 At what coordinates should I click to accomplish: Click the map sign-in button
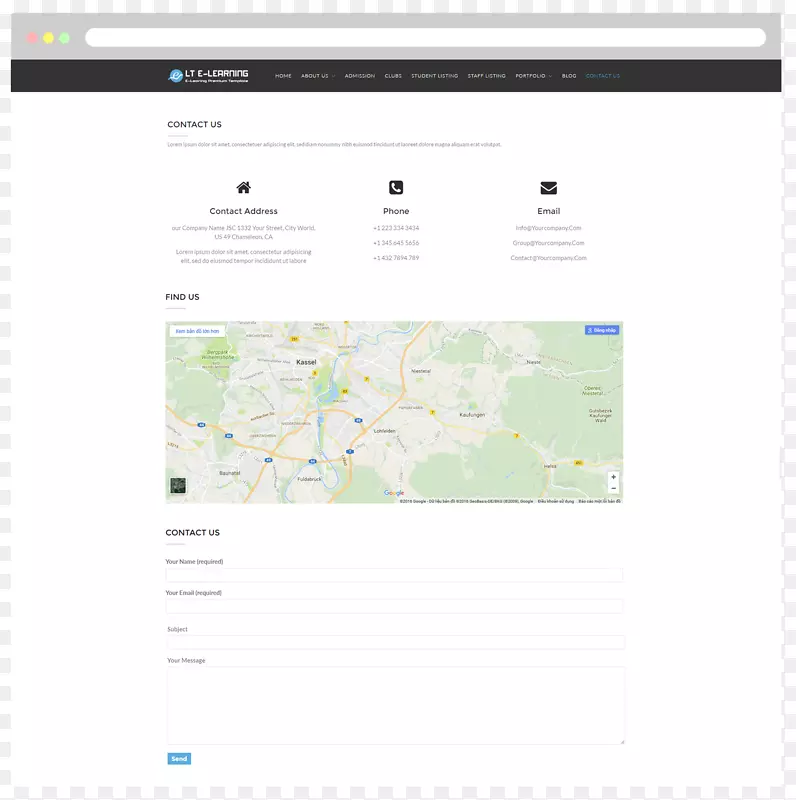tap(602, 330)
